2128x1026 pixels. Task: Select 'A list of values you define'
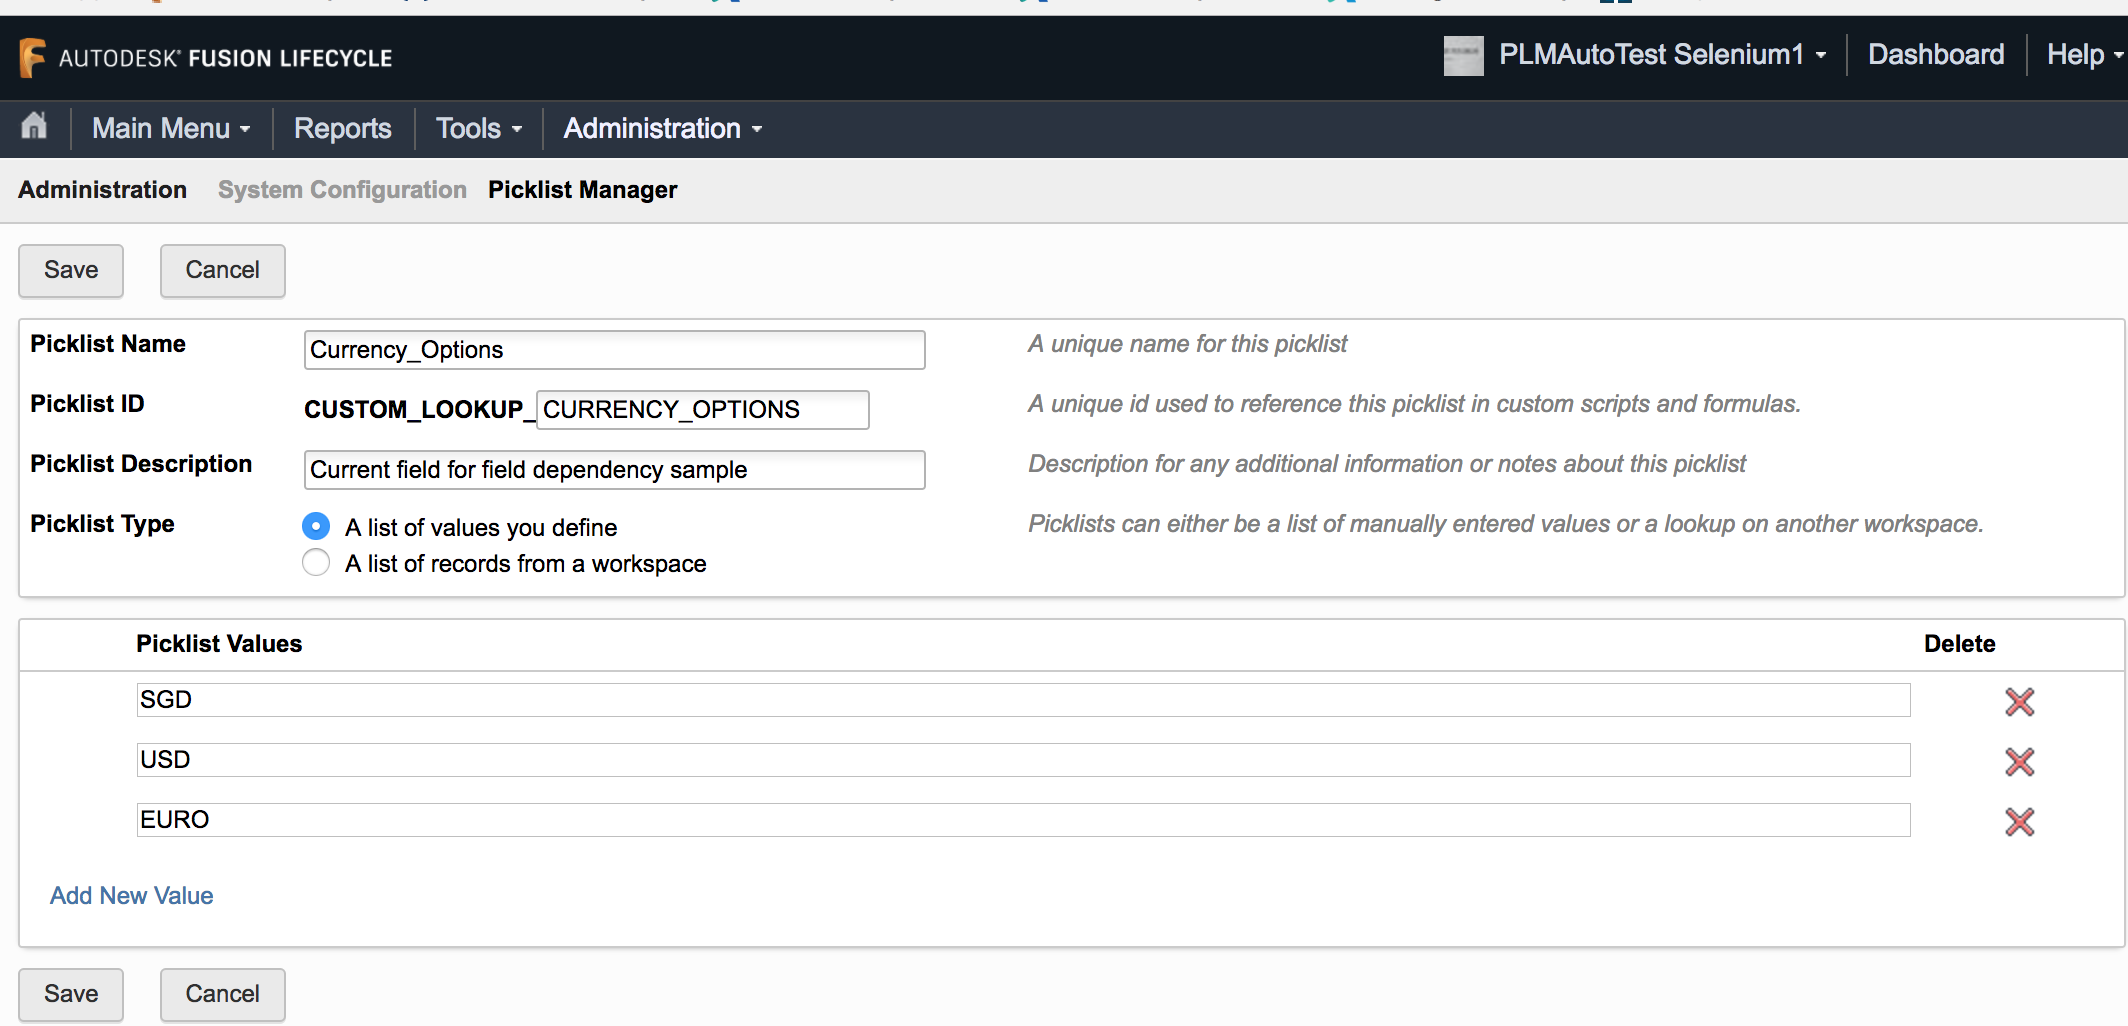pos(315,525)
